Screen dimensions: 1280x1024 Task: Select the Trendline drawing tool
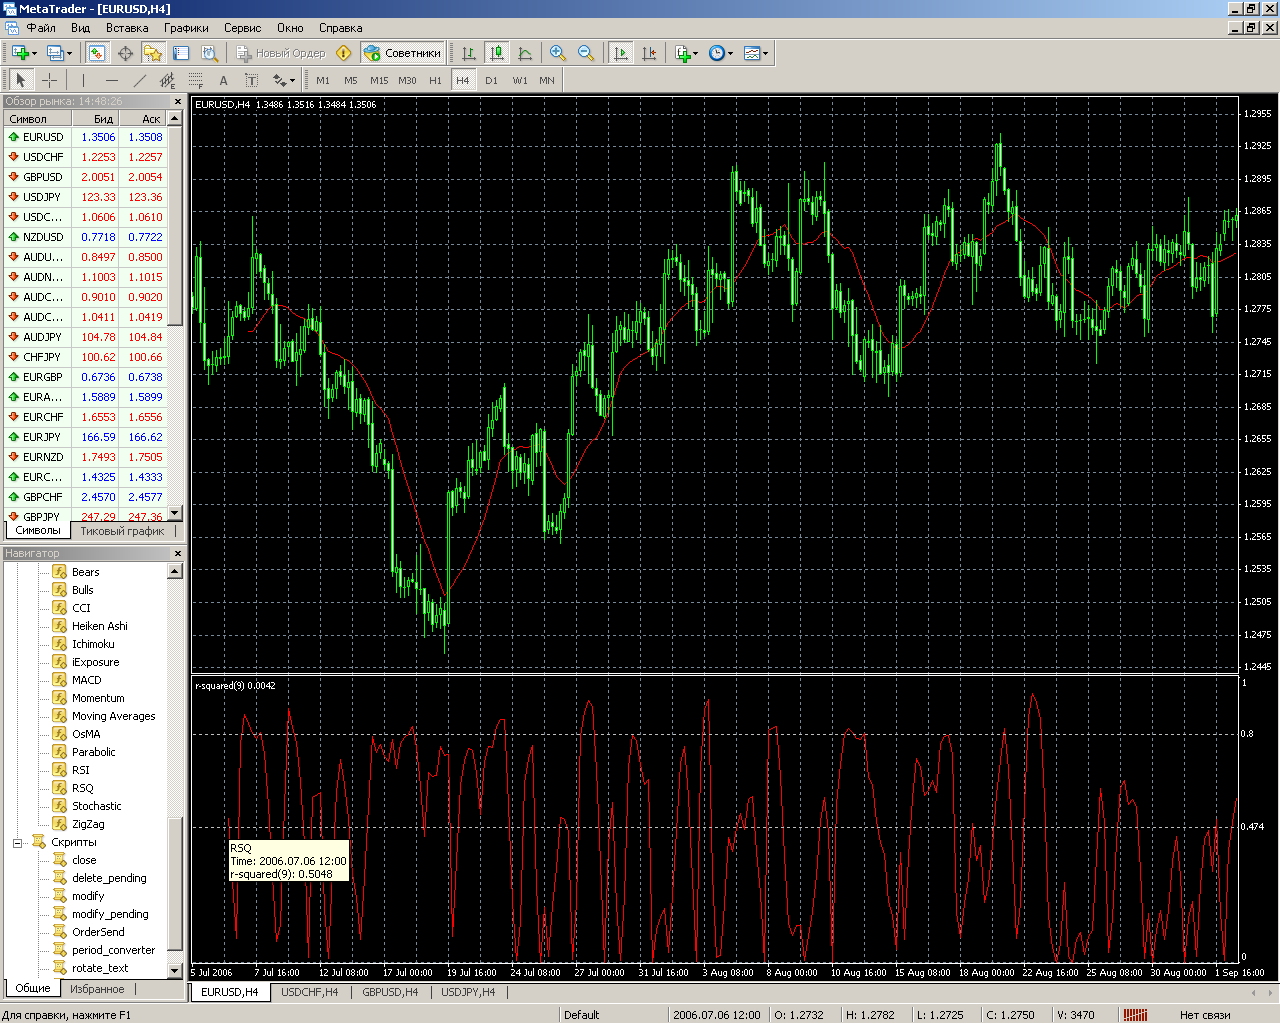pyautogui.click(x=139, y=80)
